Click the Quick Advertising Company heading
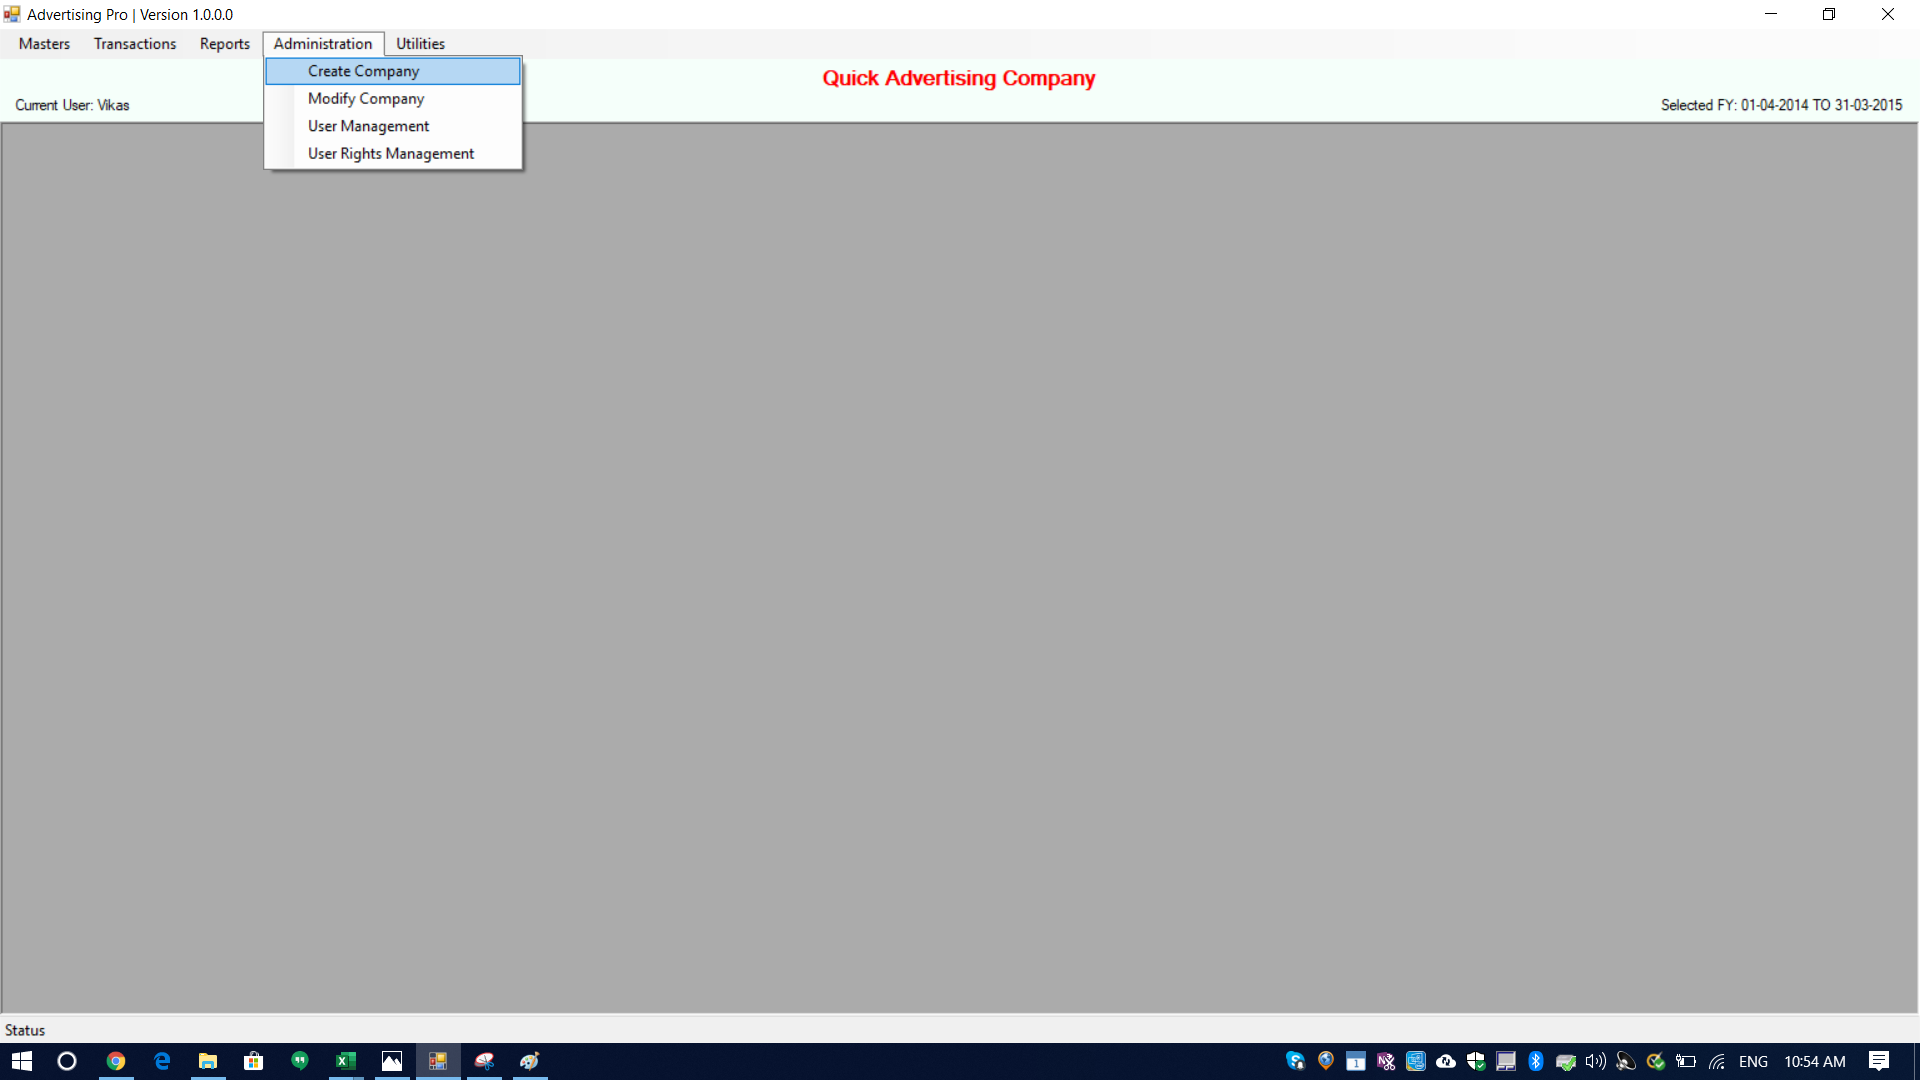Image resolution: width=1920 pixels, height=1080 pixels. click(959, 78)
